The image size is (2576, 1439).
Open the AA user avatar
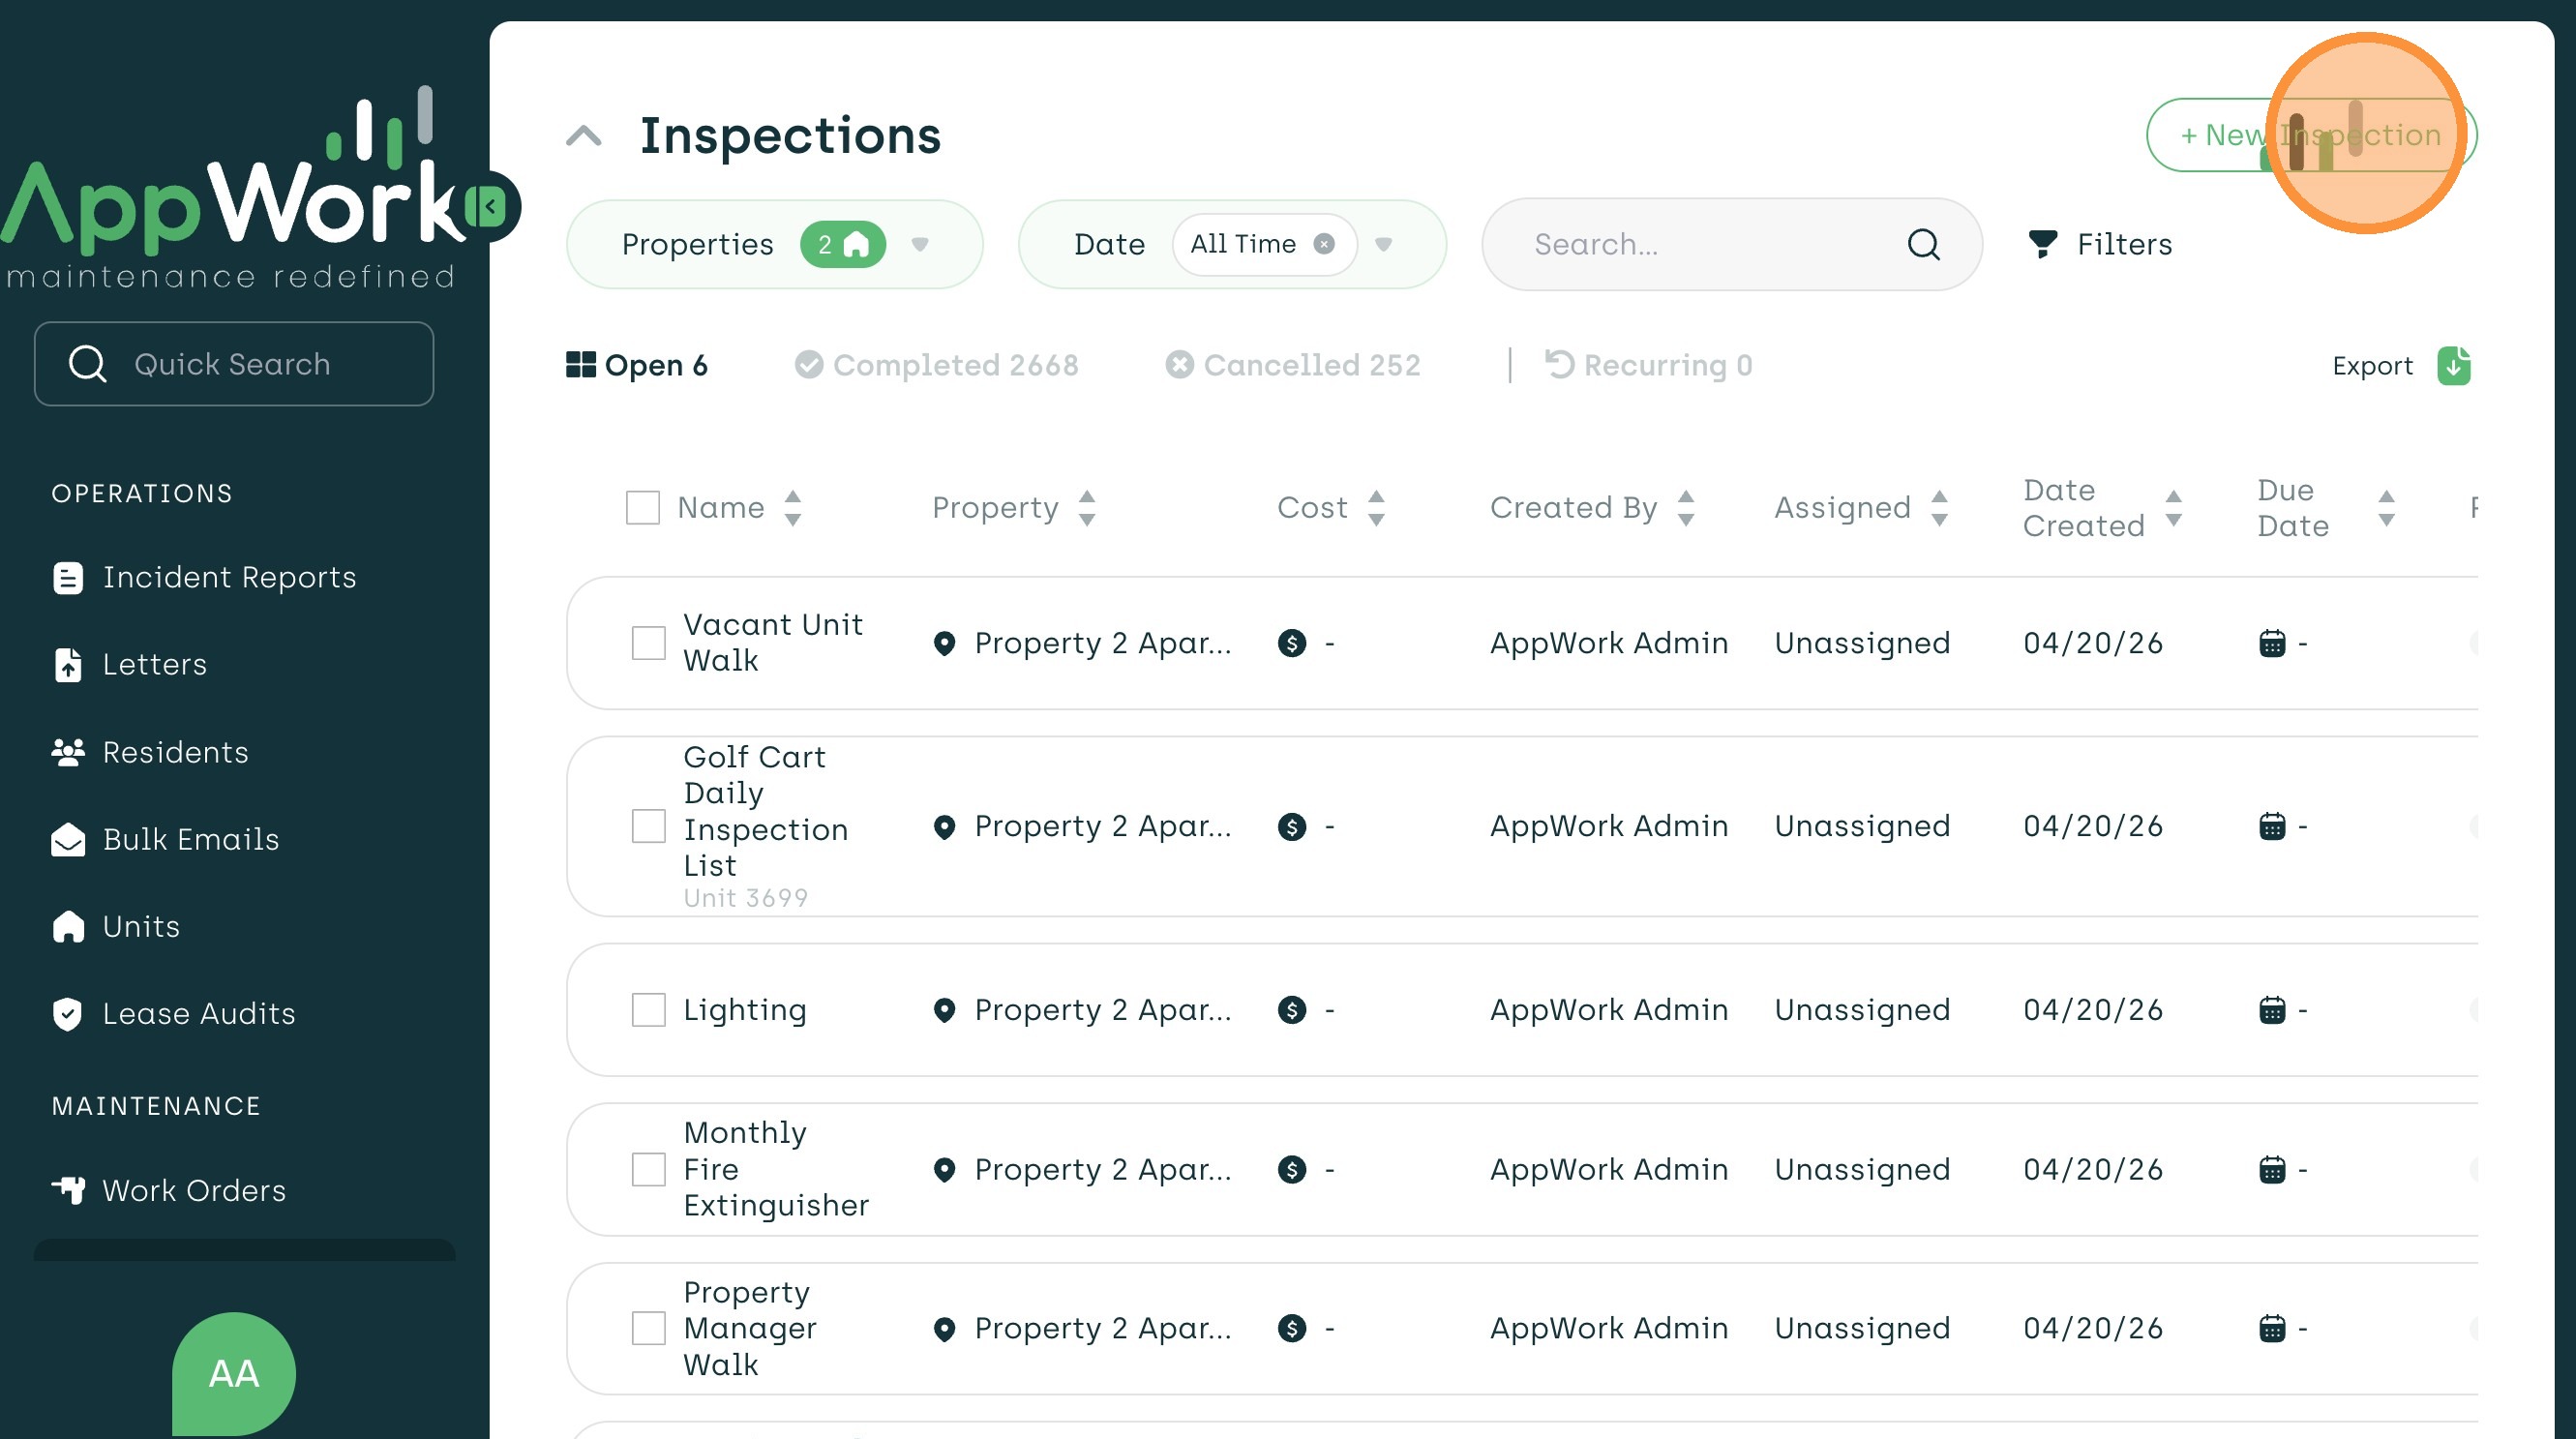click(233, 1373)
